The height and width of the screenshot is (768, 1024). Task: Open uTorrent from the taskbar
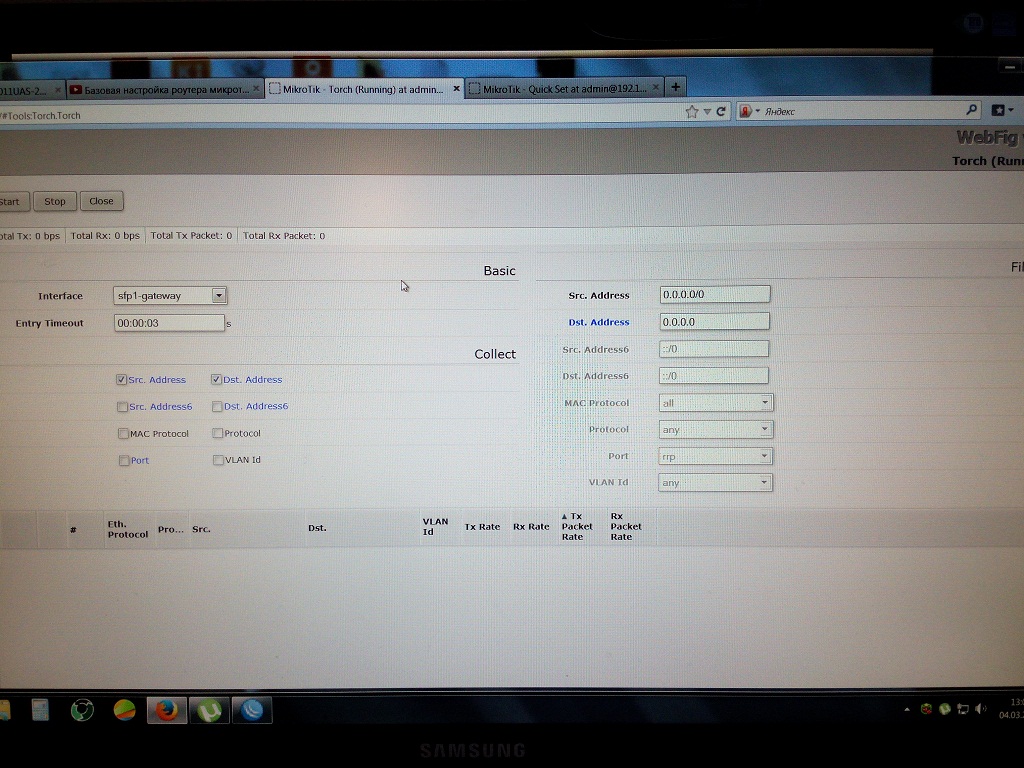click(209, 711)
